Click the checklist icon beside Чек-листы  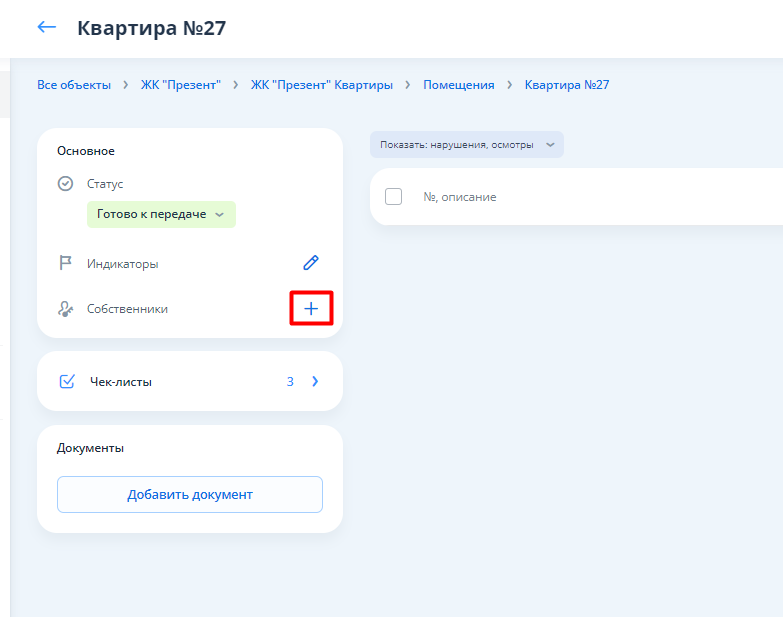pyautogui.click(x=67, y=381)
